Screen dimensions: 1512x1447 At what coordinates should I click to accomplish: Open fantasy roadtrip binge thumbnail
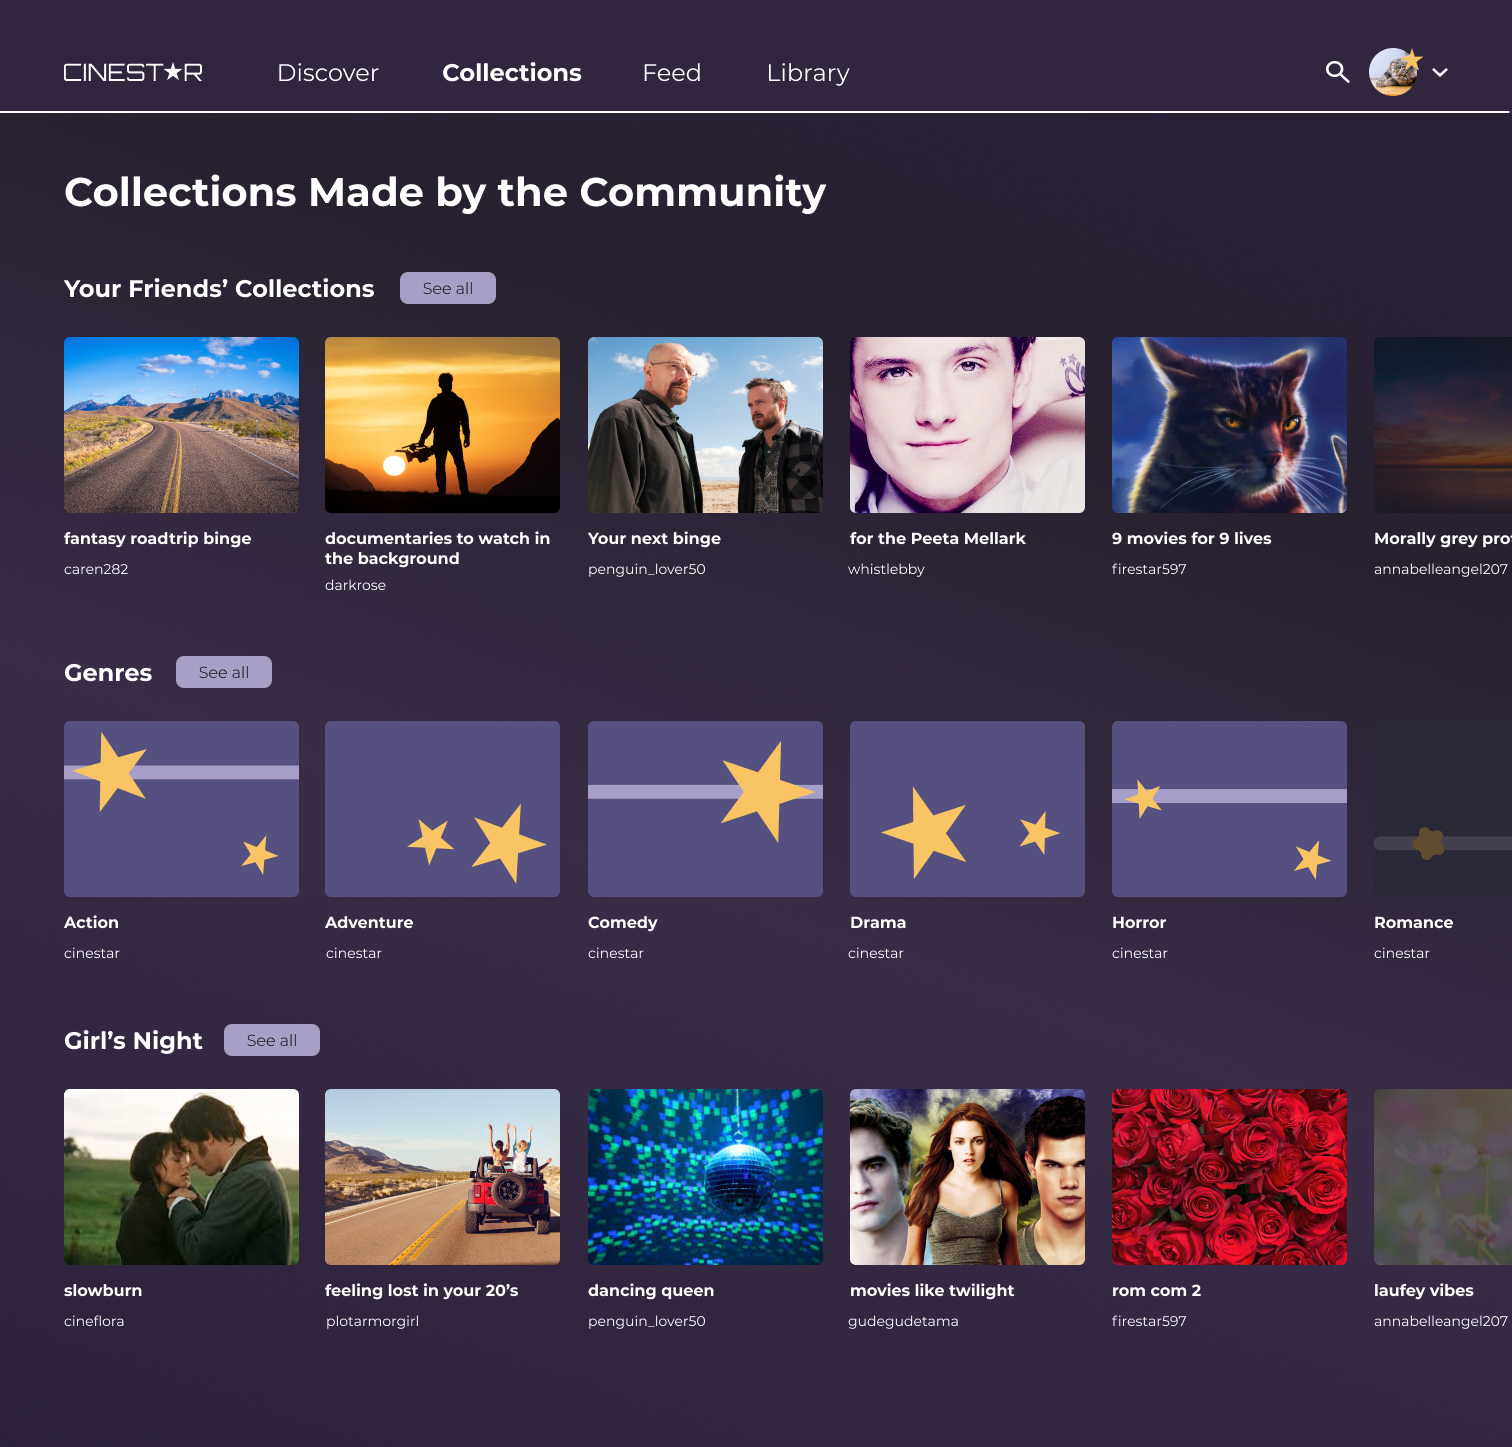tap(181, 425)
